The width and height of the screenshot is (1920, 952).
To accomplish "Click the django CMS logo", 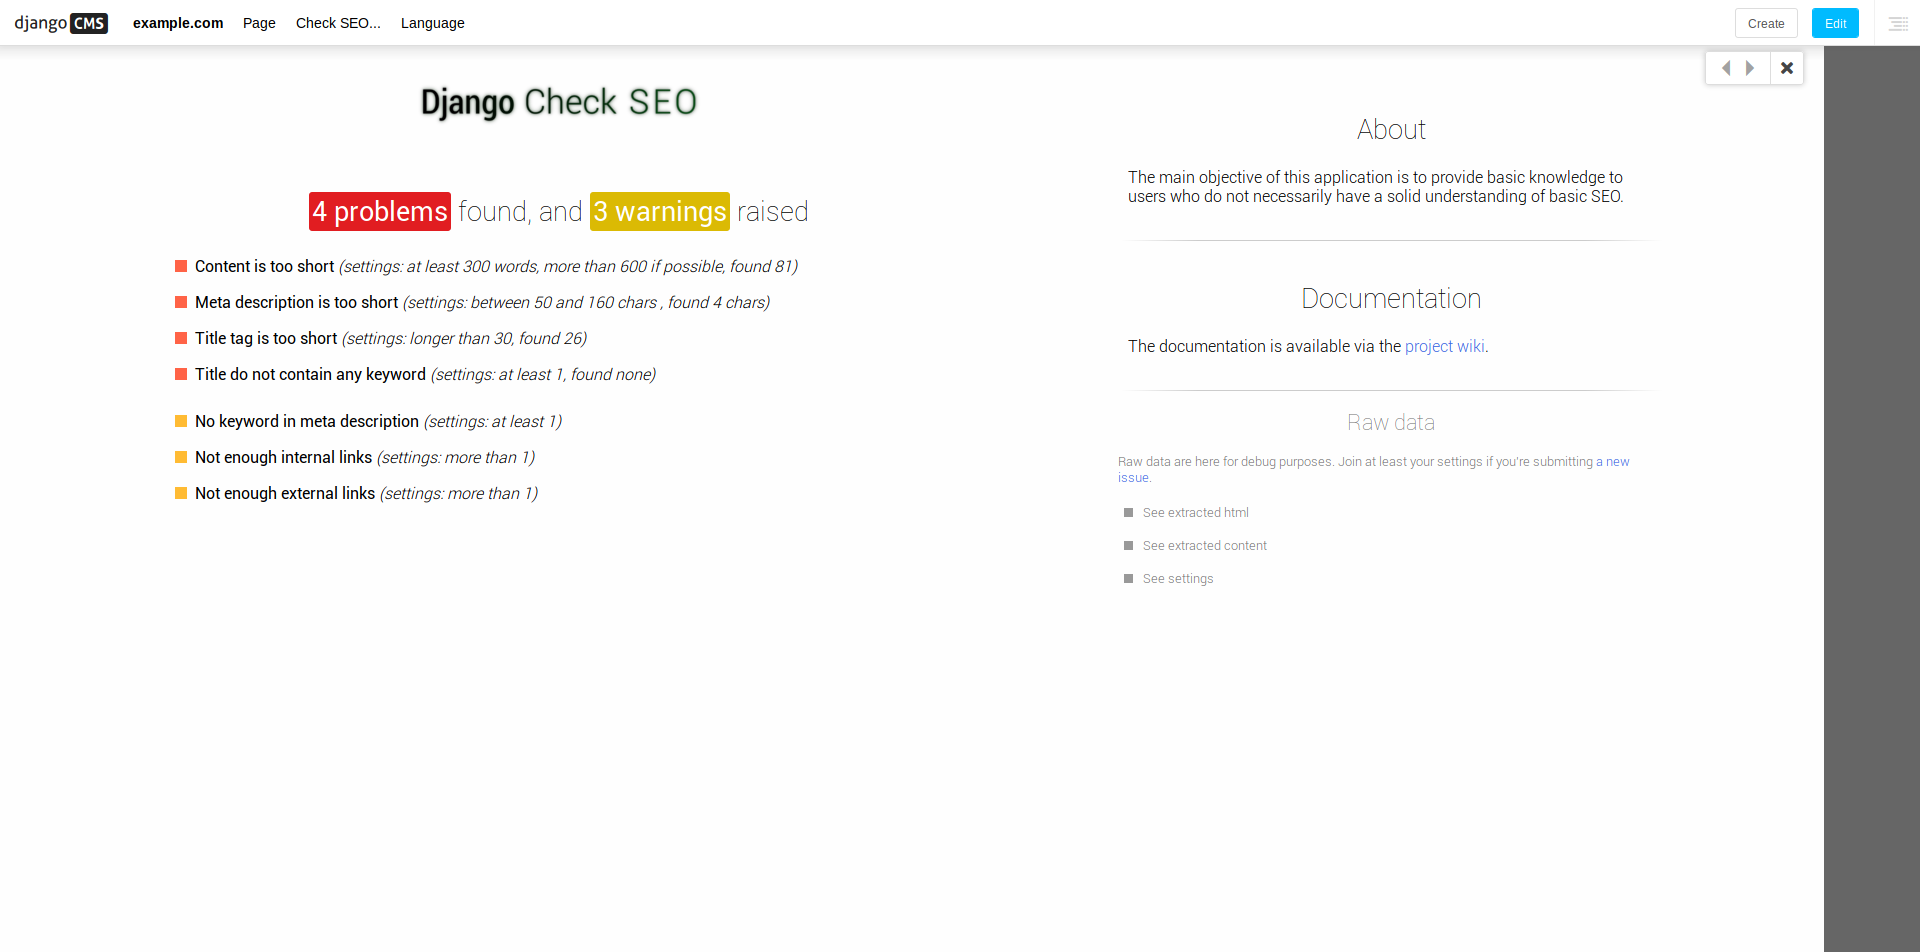I will click(x=61, y=23).
